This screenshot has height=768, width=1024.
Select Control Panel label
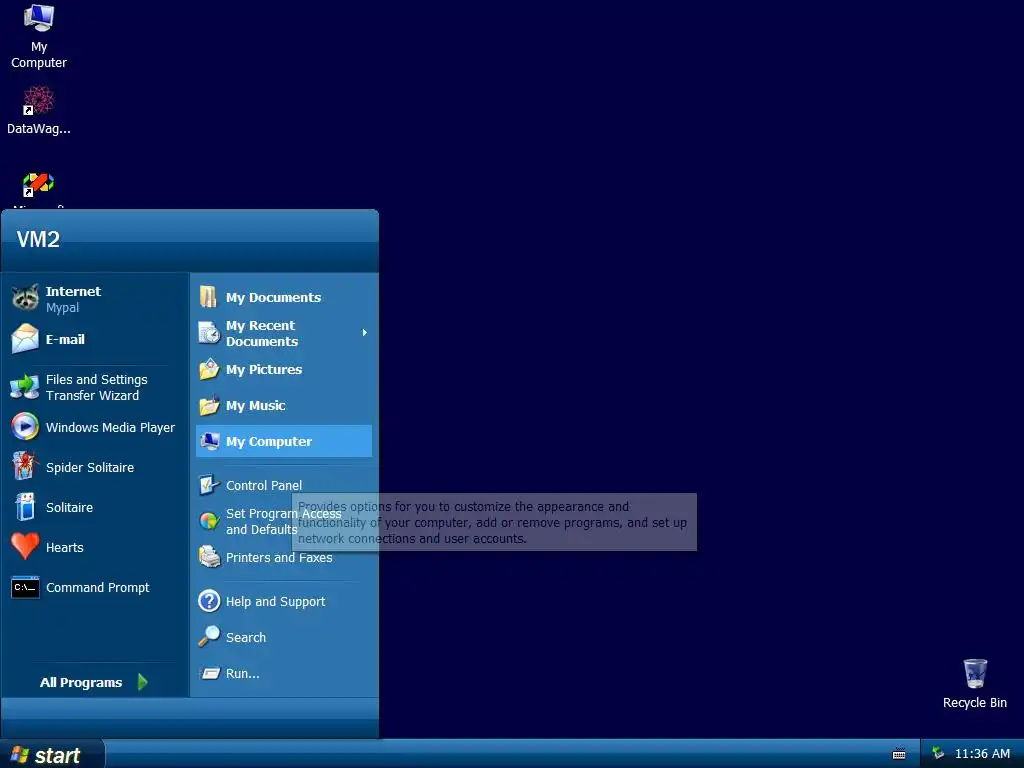click(264, 485)
